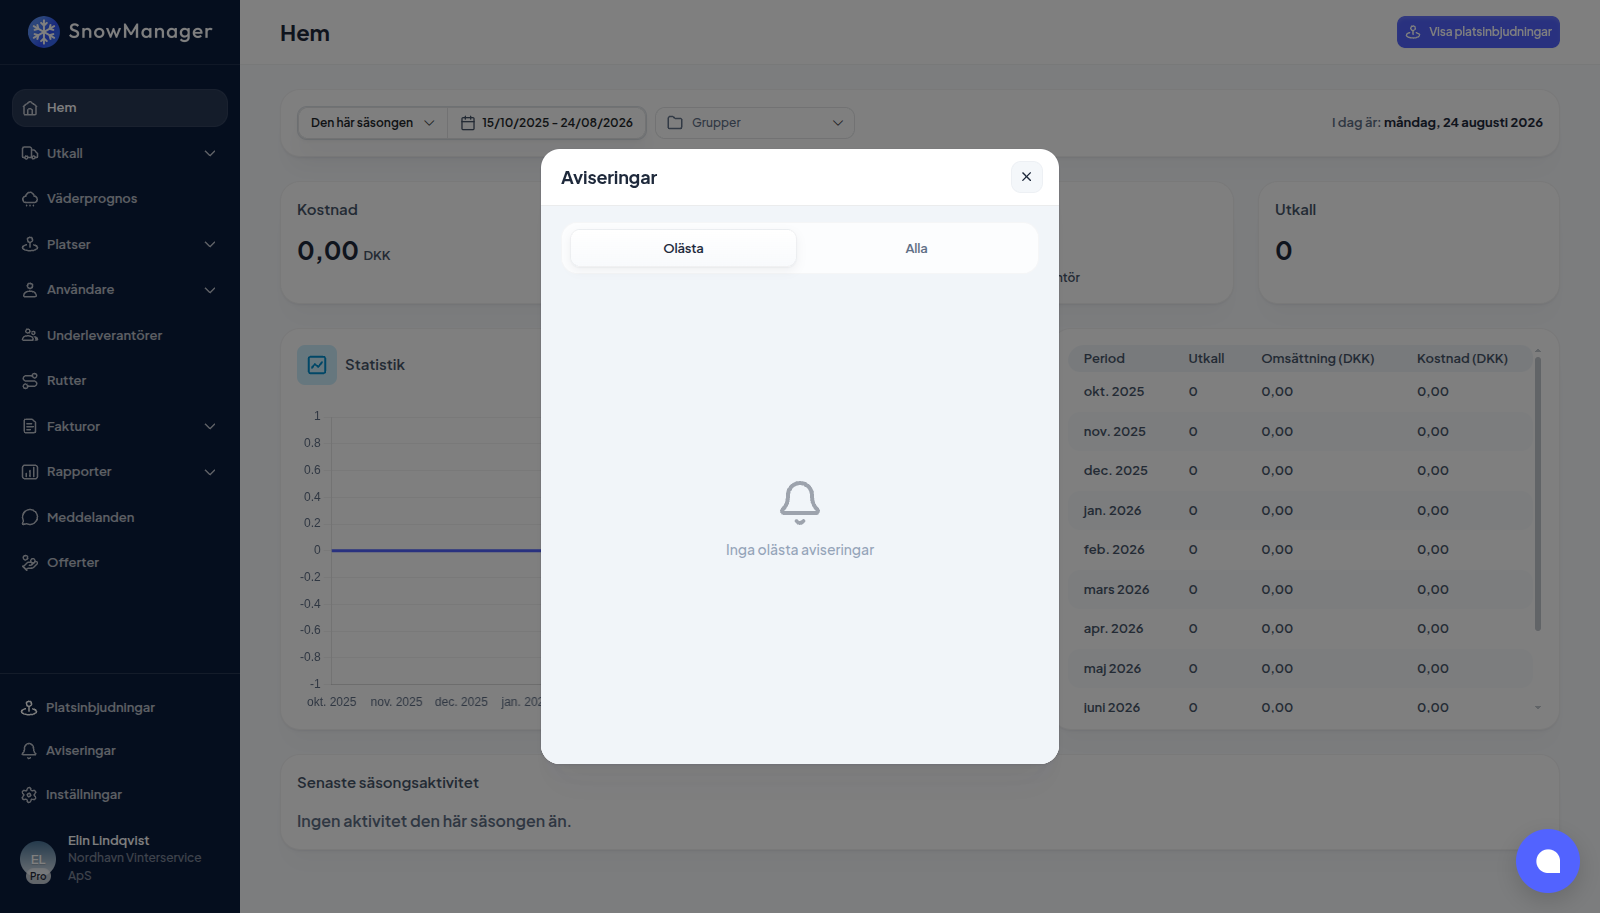Image resolution: width=1600 pixels, height=913 pixels.
Task: Click the Rutter route icon
Action: [x=30, y=381]
